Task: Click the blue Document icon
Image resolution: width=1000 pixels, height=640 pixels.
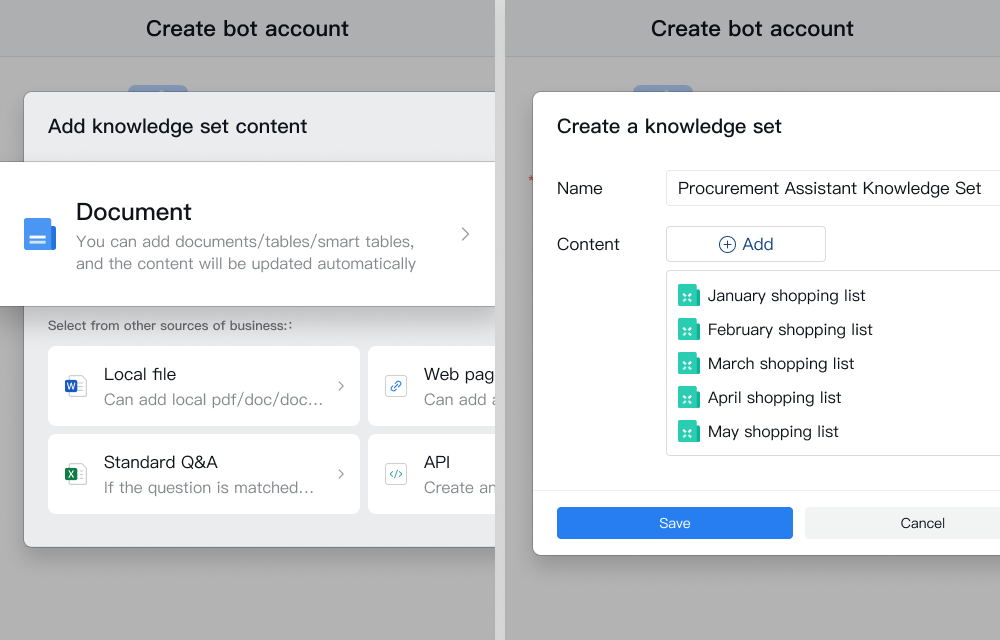Action: click(x=40, y=234)
